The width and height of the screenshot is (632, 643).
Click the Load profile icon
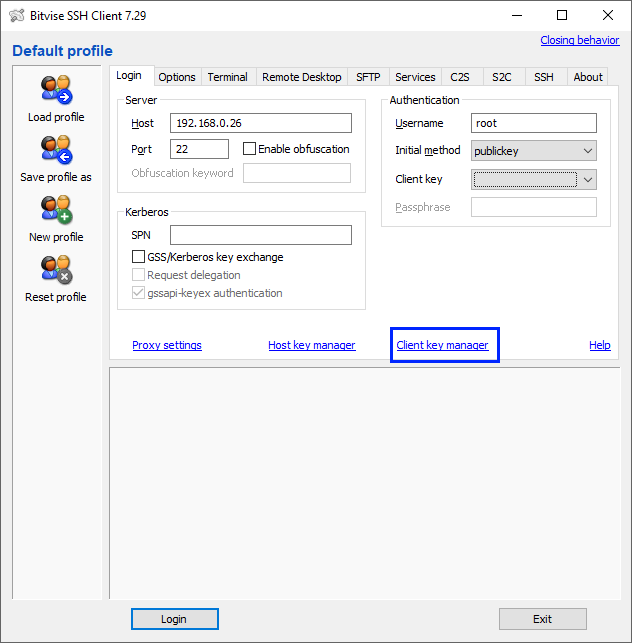click(x=56, y=90)
